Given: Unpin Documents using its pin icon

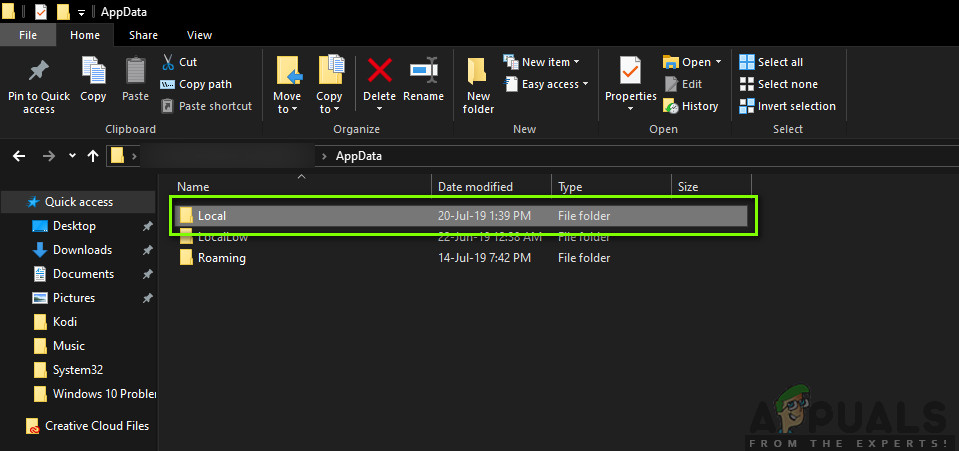Looking at the screenshot, I should pos(147,274).
